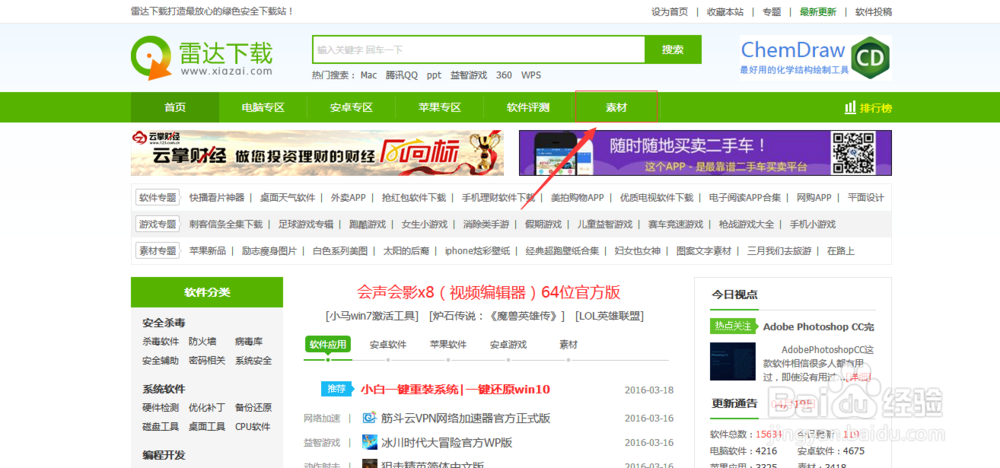The height and width of the screenshot is (468, 1000).
Task: Click the 热点关注 green label
Action: click(x=733, y=326)
